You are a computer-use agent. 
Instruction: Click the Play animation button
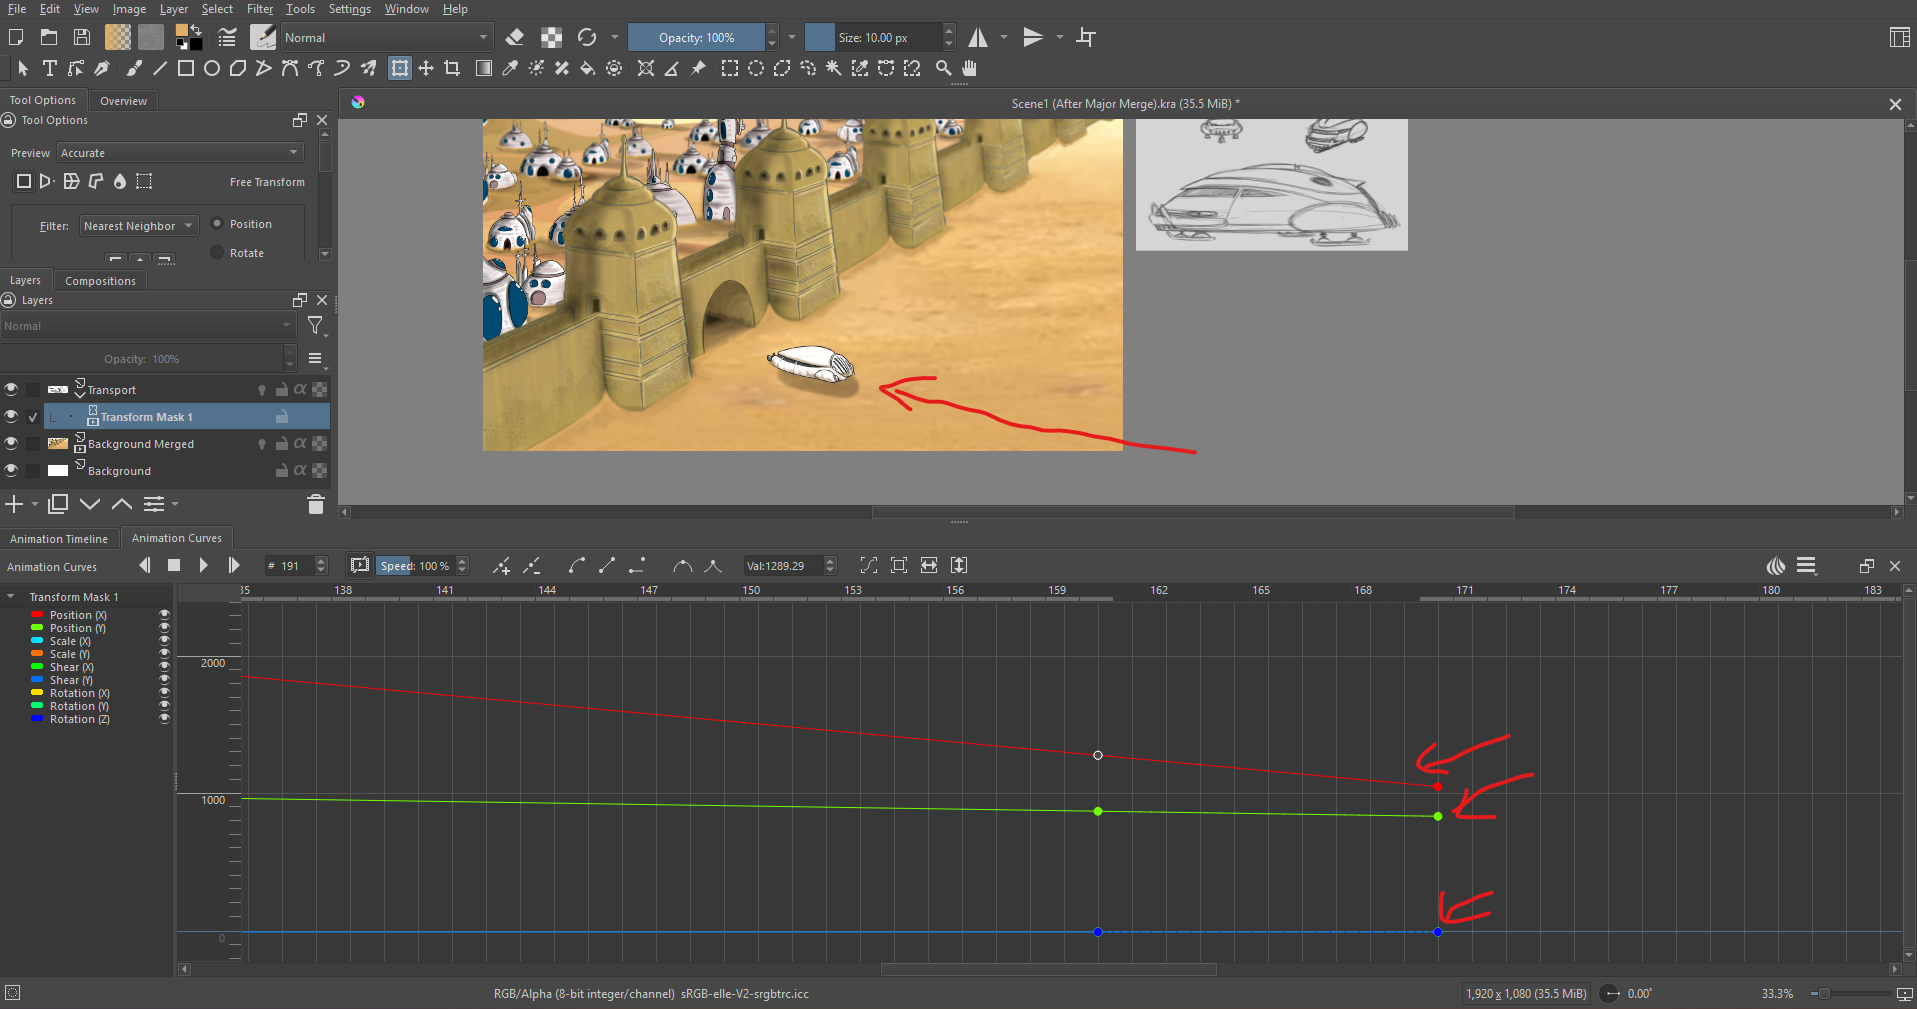(203, 566)
